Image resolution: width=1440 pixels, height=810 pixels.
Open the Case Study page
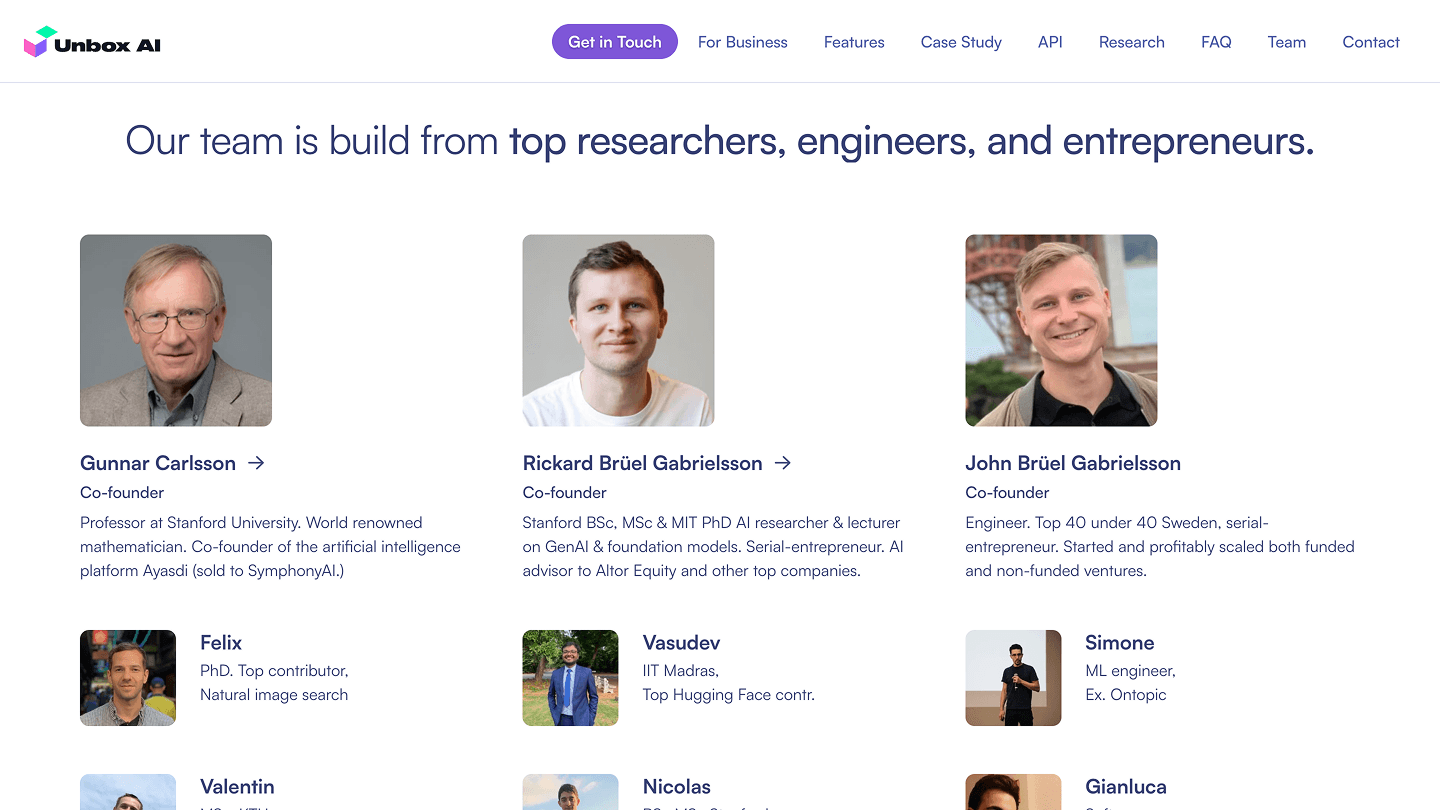click(961, 42)
